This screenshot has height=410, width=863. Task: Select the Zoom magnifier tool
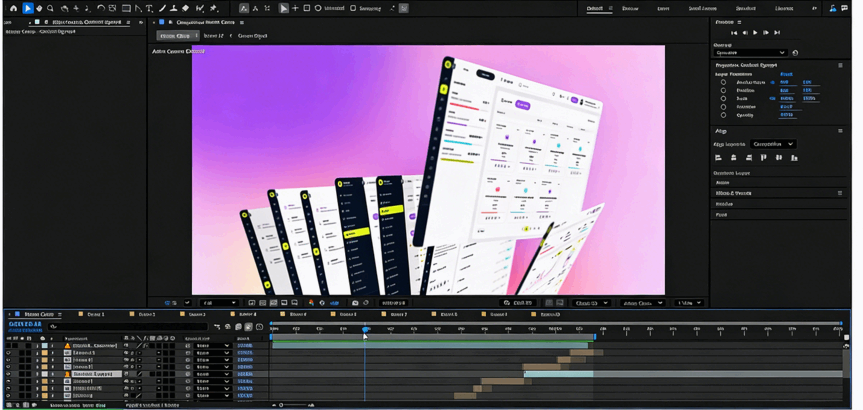tap(50, 8)
